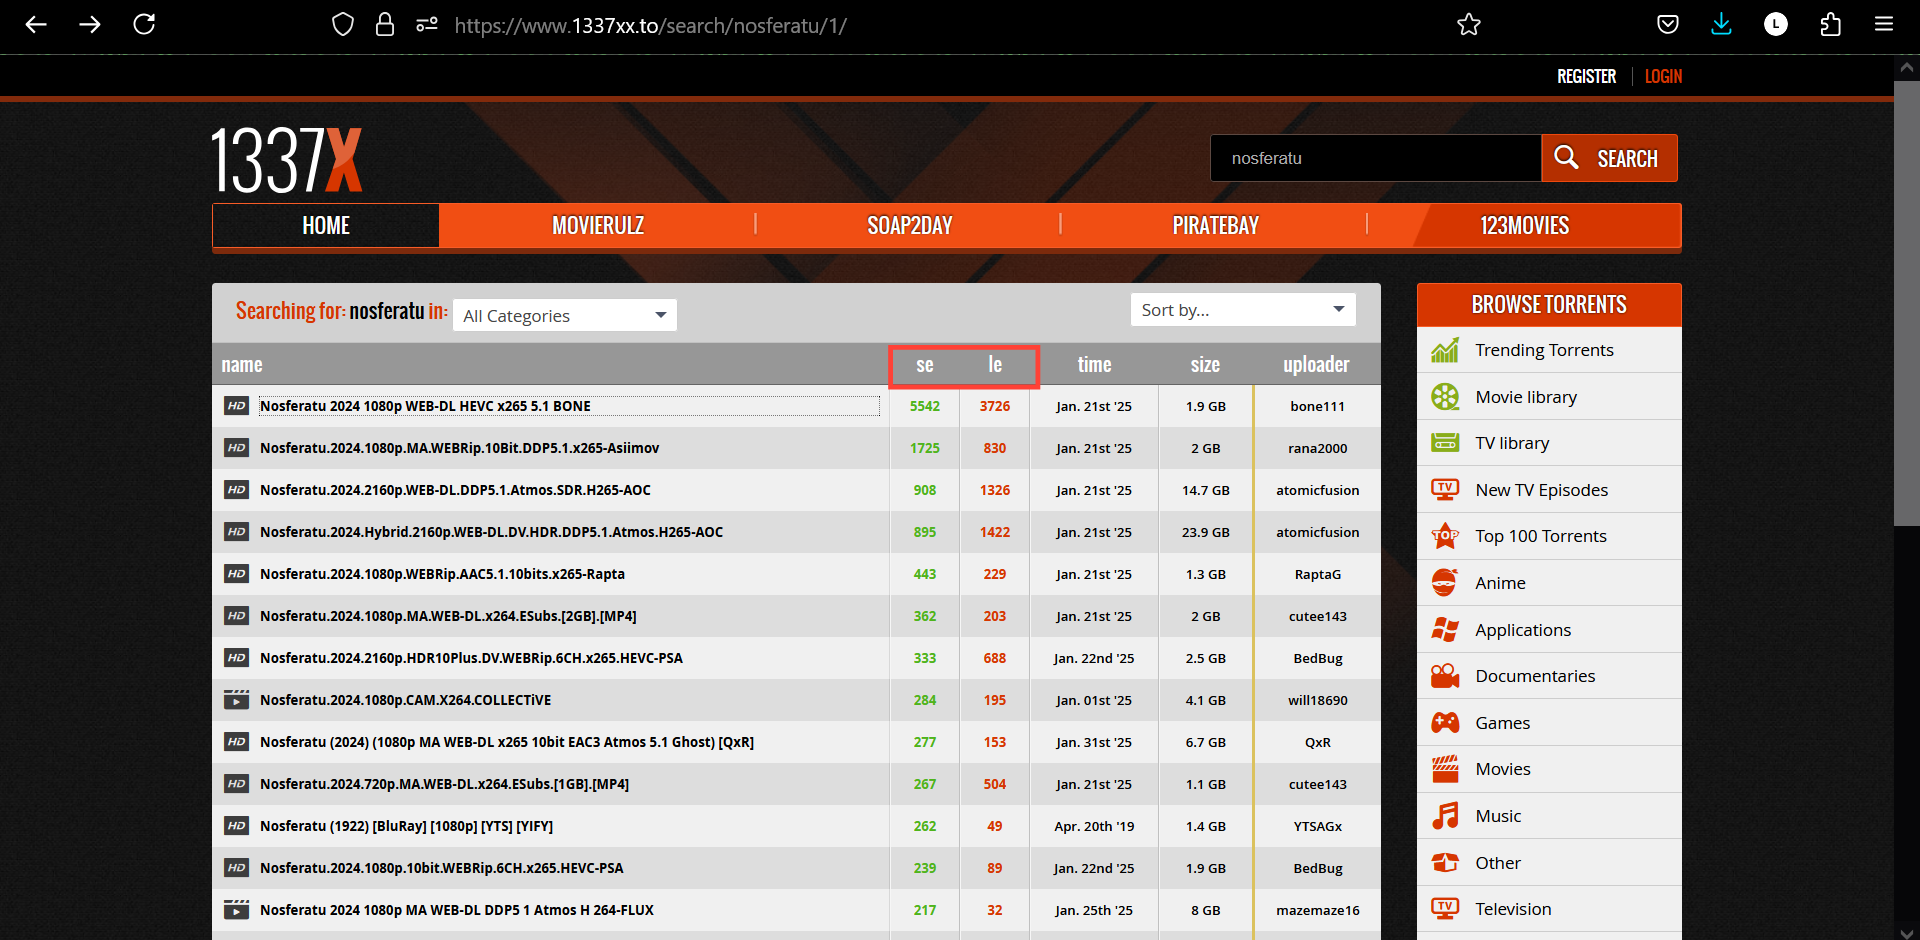The height and width of the screenshot is (940, 1920).
Task: Open the Asiimov WEBRip torrent link
Action: click(459, 448)
